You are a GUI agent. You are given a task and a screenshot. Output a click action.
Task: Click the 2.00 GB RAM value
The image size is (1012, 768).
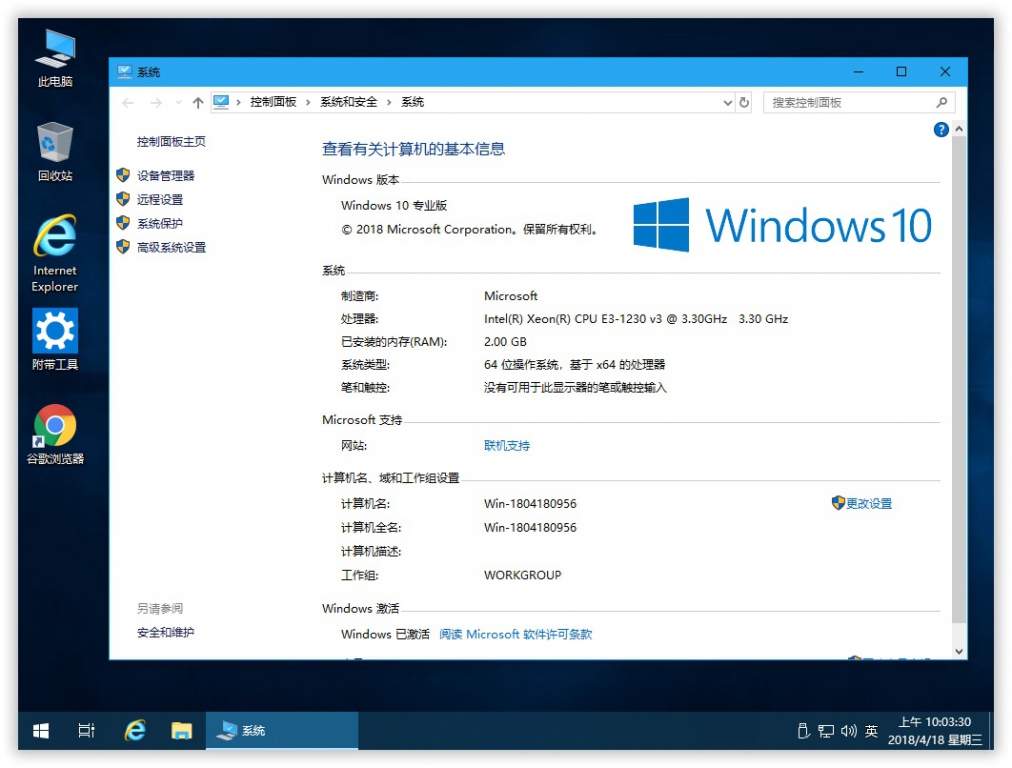coord(505,341)
